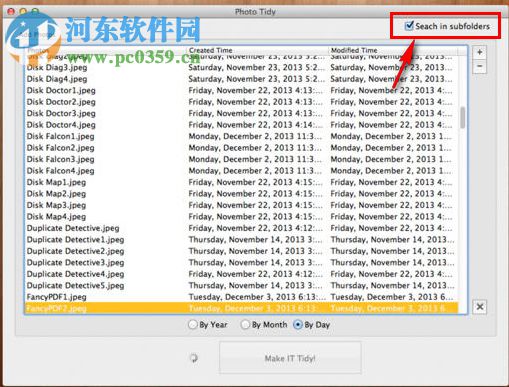Select the Duplicate Detective4.jpeg row

point(241,274)
